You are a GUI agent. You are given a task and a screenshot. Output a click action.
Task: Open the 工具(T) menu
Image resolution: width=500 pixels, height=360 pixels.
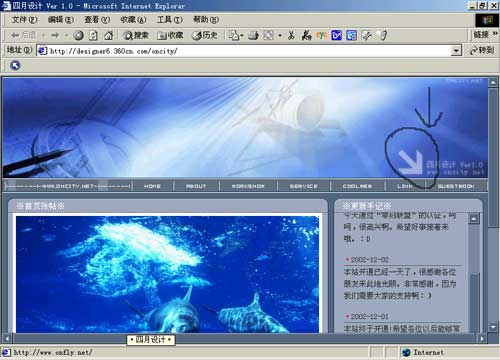pos(170,20)
